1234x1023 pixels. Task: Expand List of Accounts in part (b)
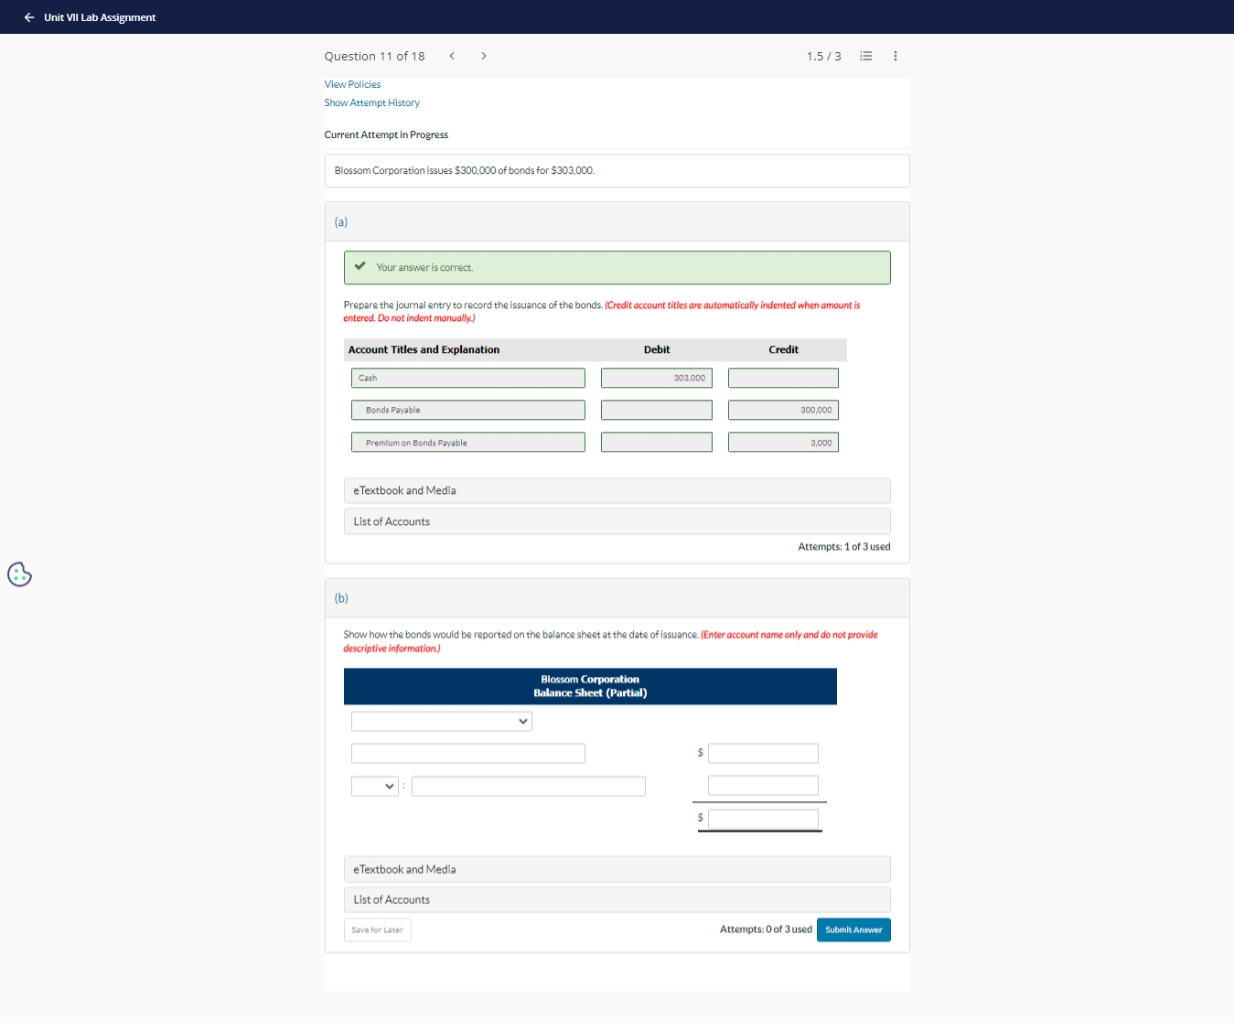[617, 900]
